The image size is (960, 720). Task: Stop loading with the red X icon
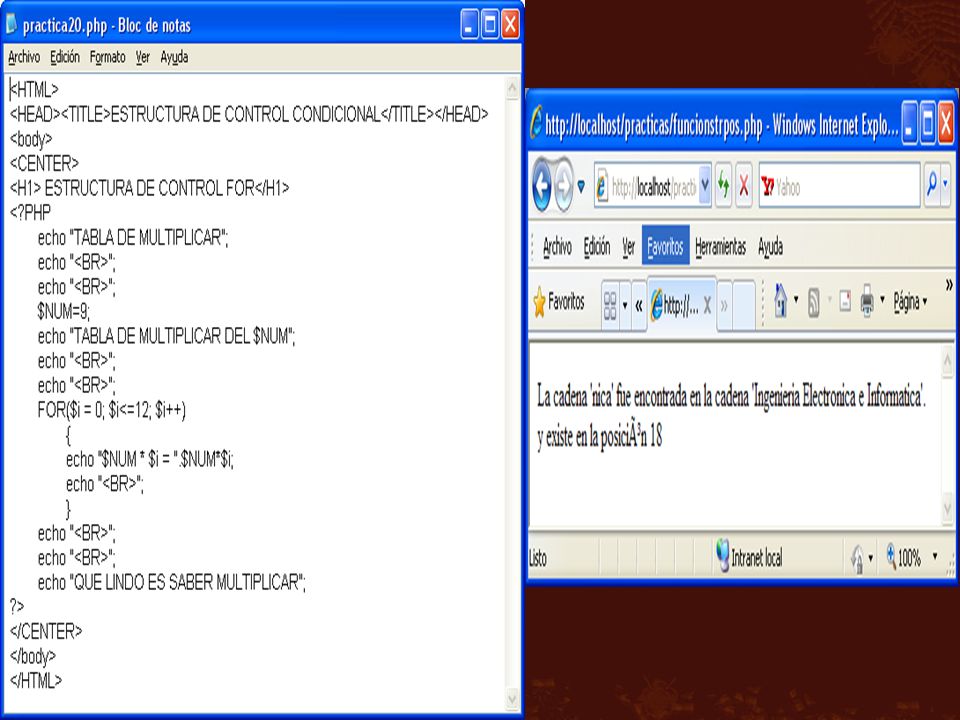(x=744, y=186)
